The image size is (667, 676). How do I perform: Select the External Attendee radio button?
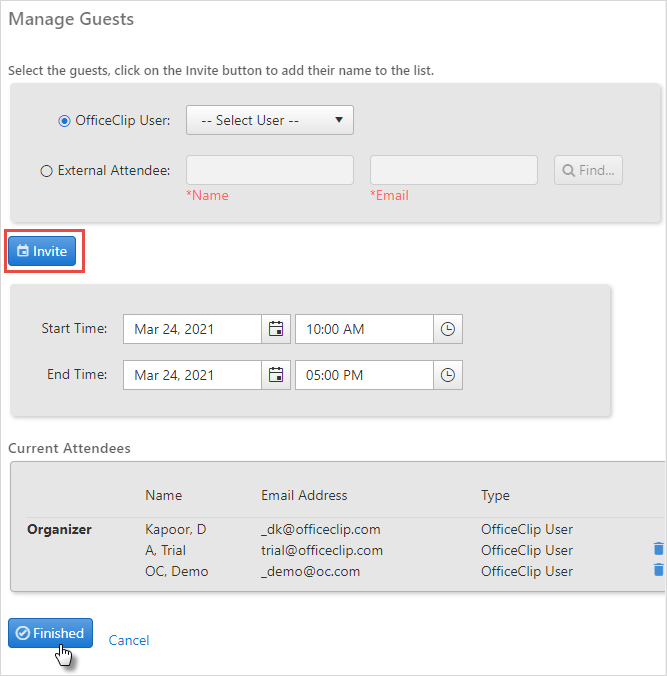[47, 171]
